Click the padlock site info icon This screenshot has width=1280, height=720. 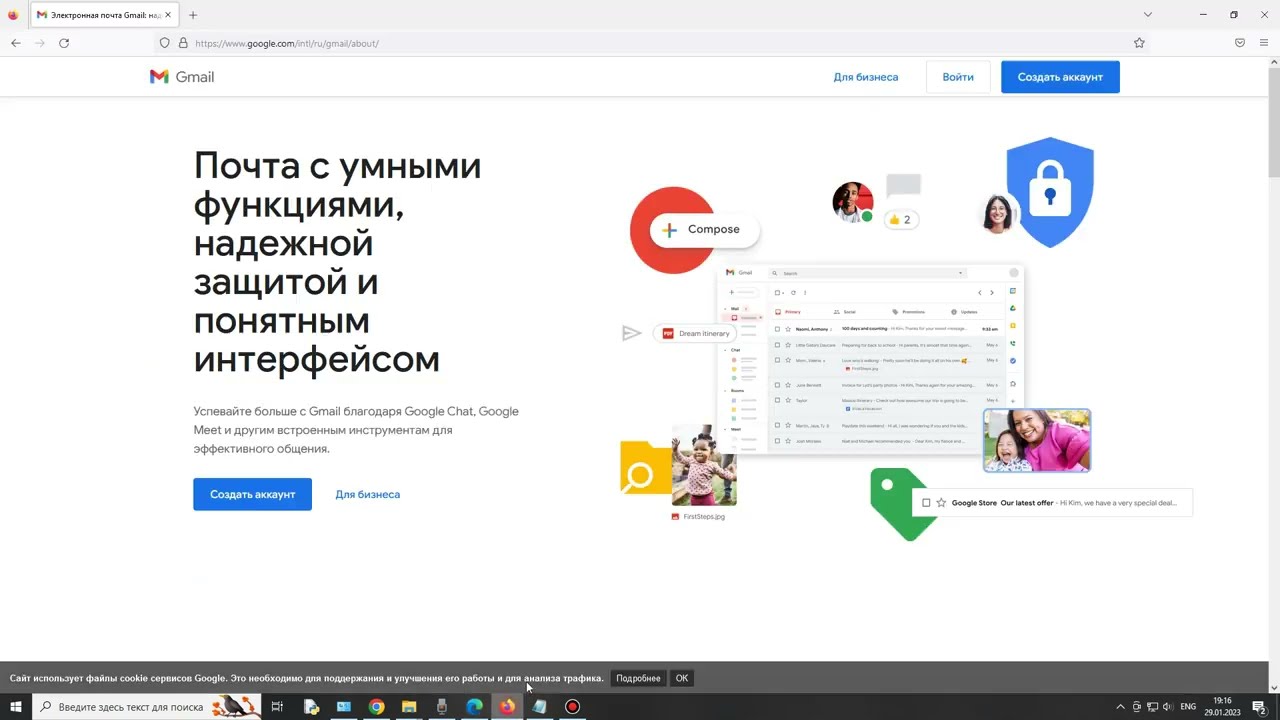(x=183, y=43)
